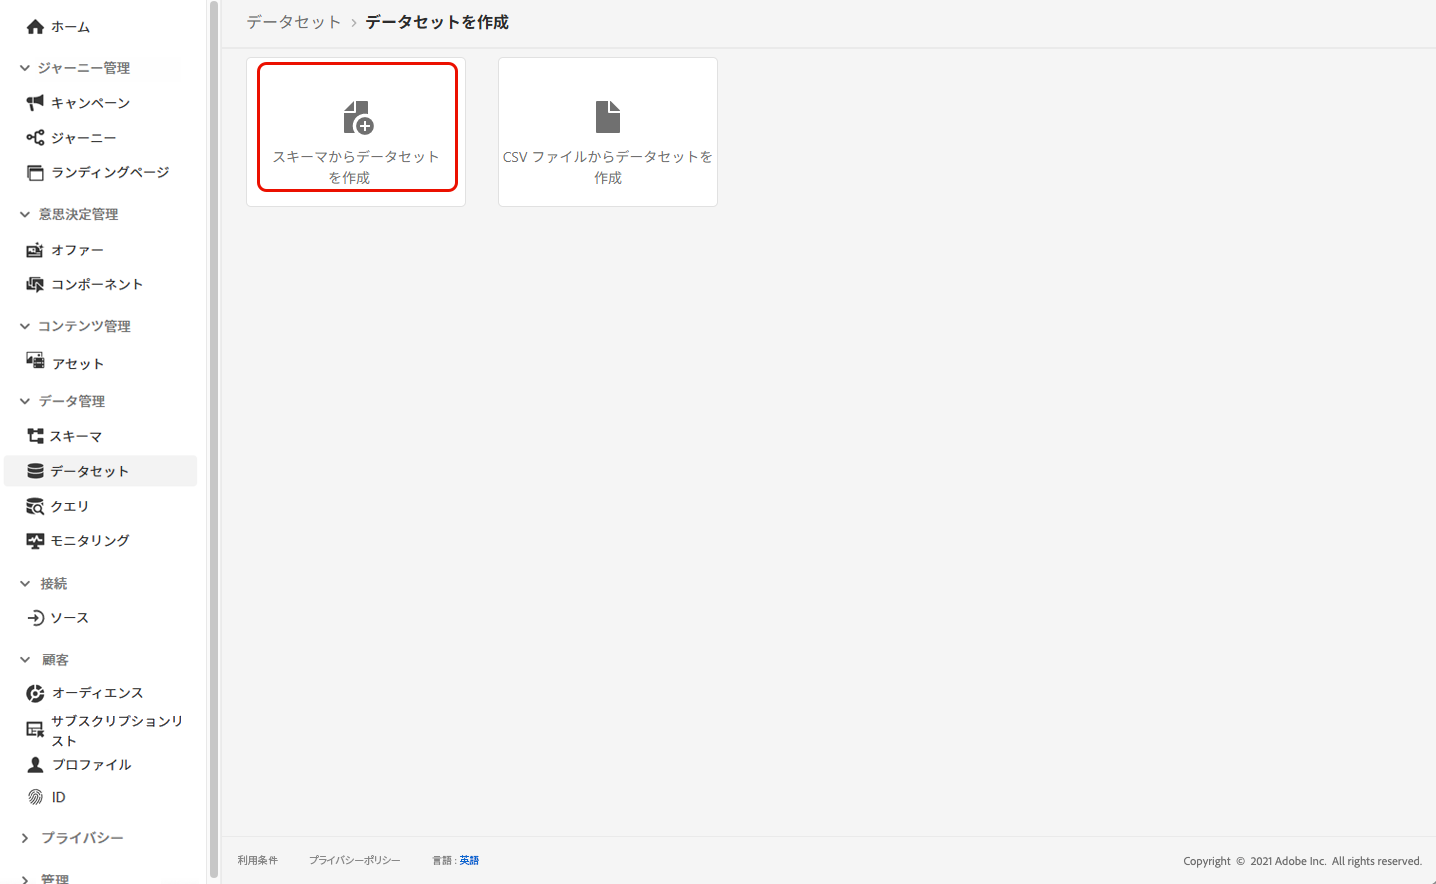Click the Schema (スキーマ) icon
1436x884 pixels.
35,436
